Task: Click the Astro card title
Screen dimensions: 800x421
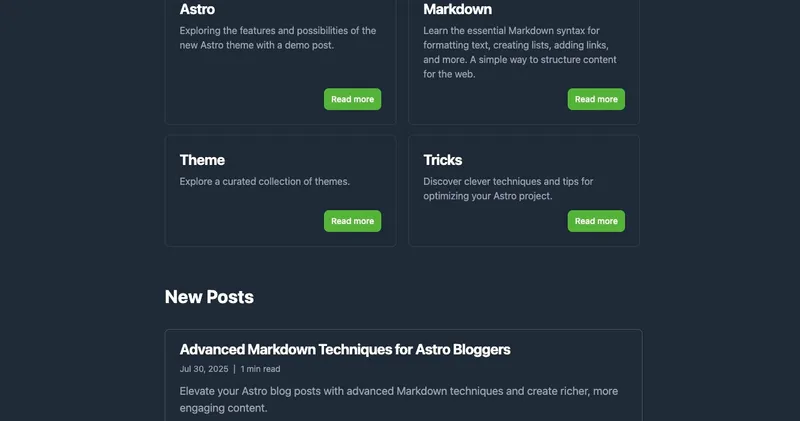Action: 197,9
